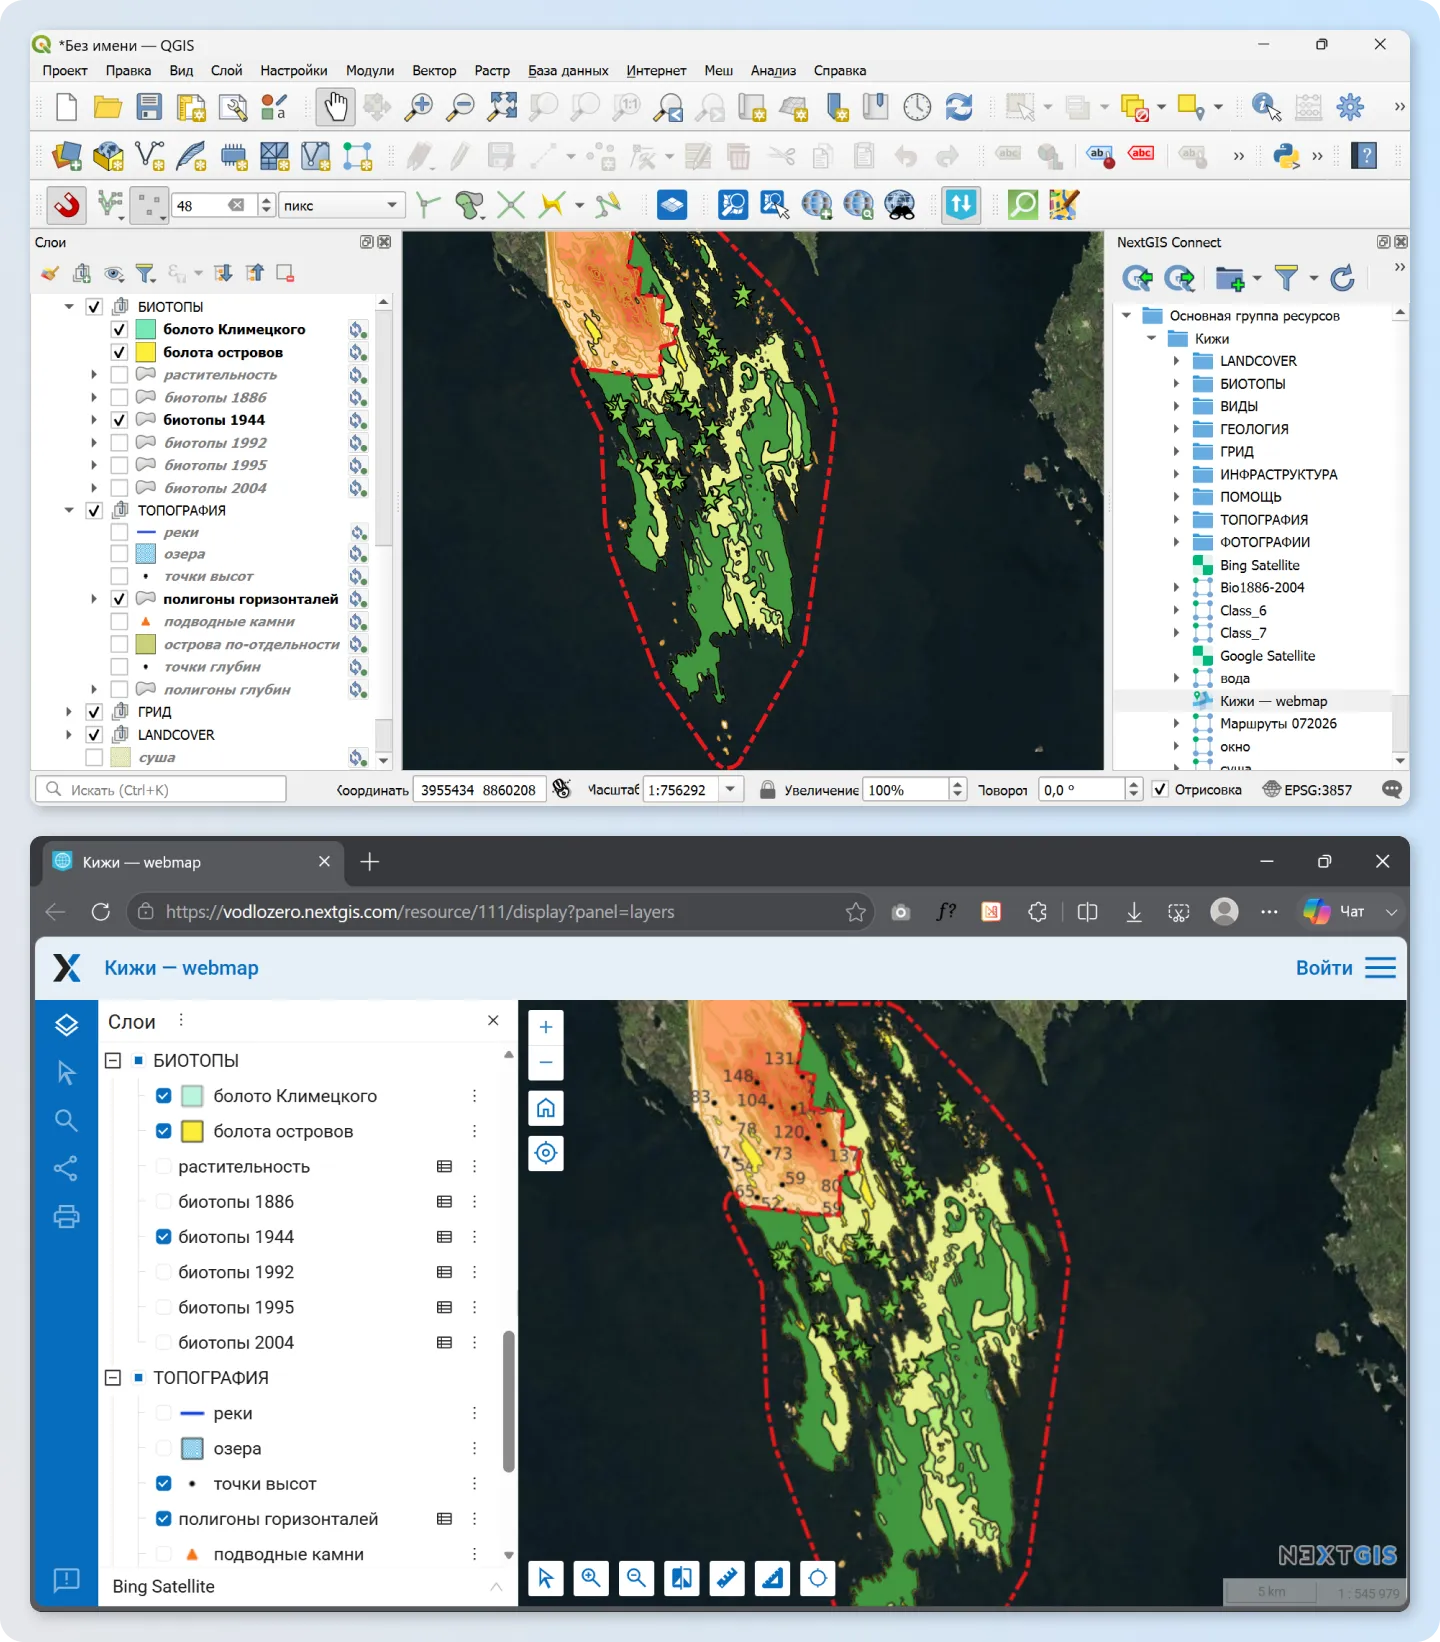Open the Растр menu in QGIS

click(492, 70)
